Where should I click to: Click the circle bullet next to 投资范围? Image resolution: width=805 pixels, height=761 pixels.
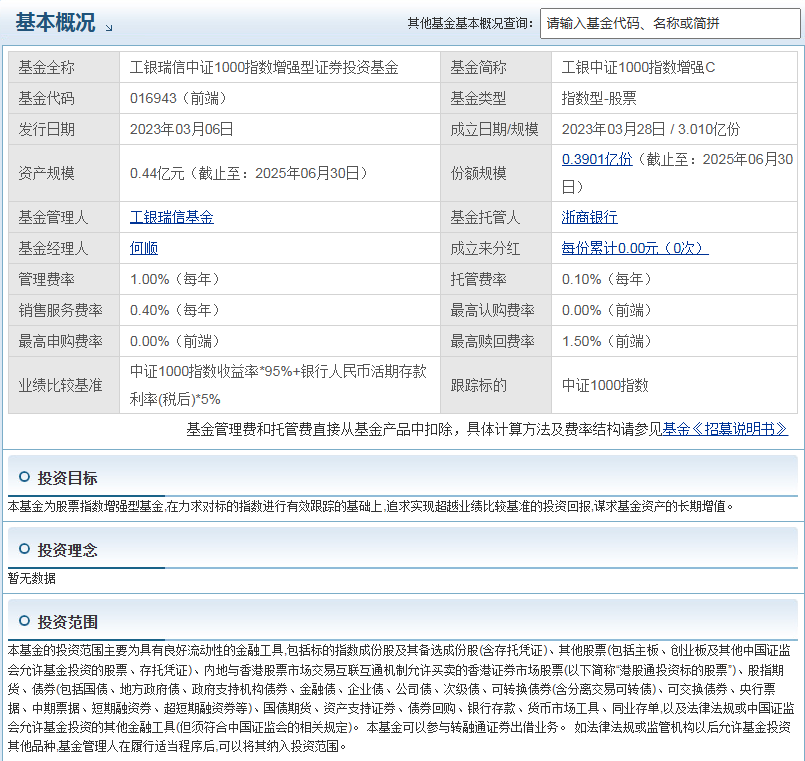click(24, 621)
